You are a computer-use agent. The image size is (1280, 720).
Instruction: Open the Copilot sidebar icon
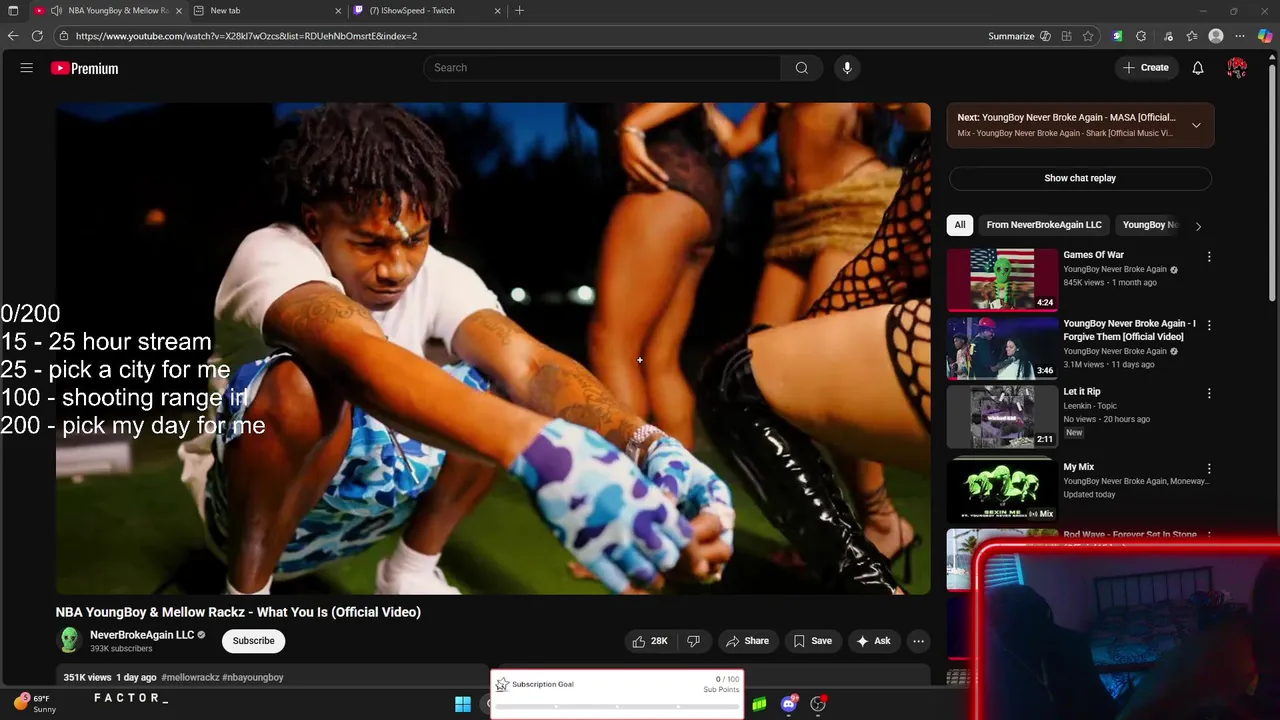(x=1265, y=36)
